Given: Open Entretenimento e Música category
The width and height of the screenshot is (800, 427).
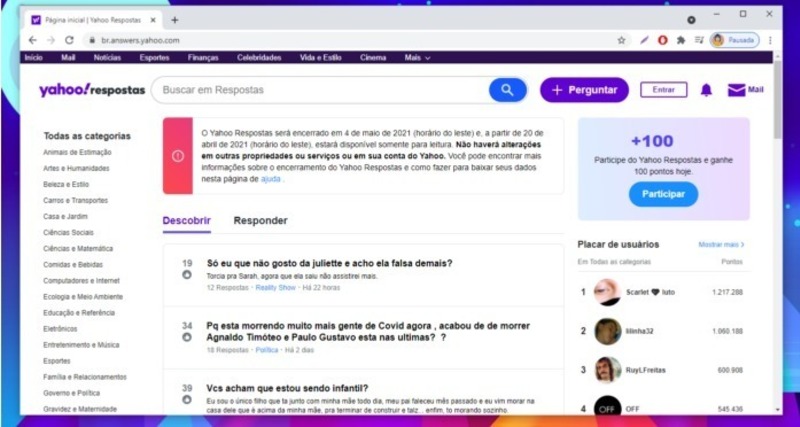Looking at the screenshot, I should 81,345.
